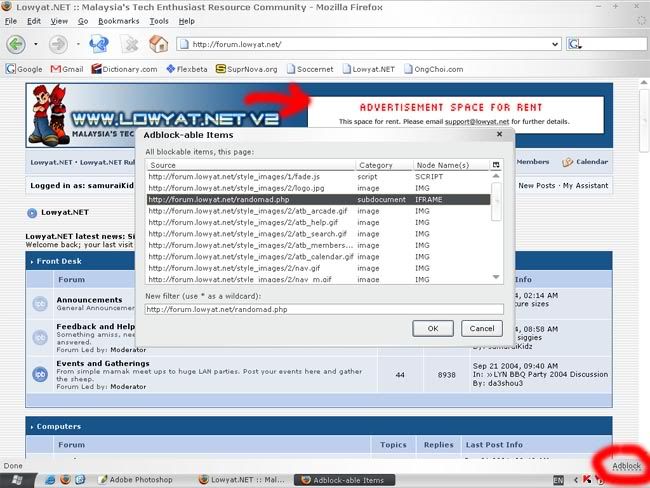
Task: Switch to Adobe Photoshop in taskbar
Action: coord(136,480)
